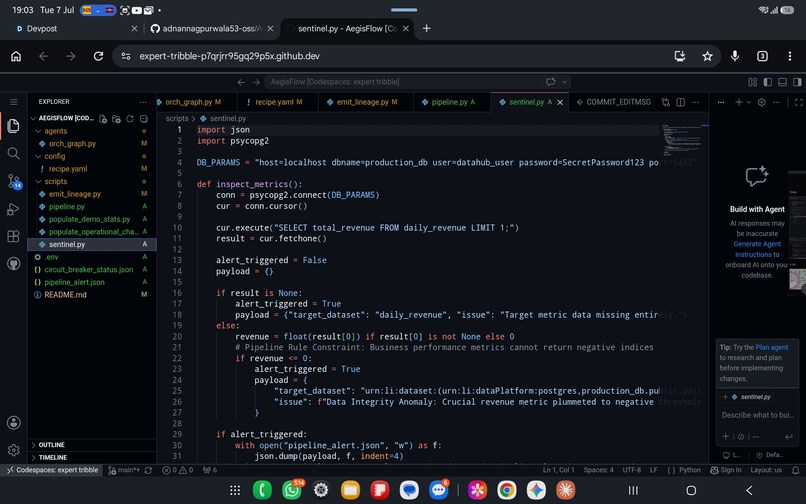The width and height of the screenshot is (806, 504).
Task: Open the hamburger application menu
Action: click(x=13, y=102)
